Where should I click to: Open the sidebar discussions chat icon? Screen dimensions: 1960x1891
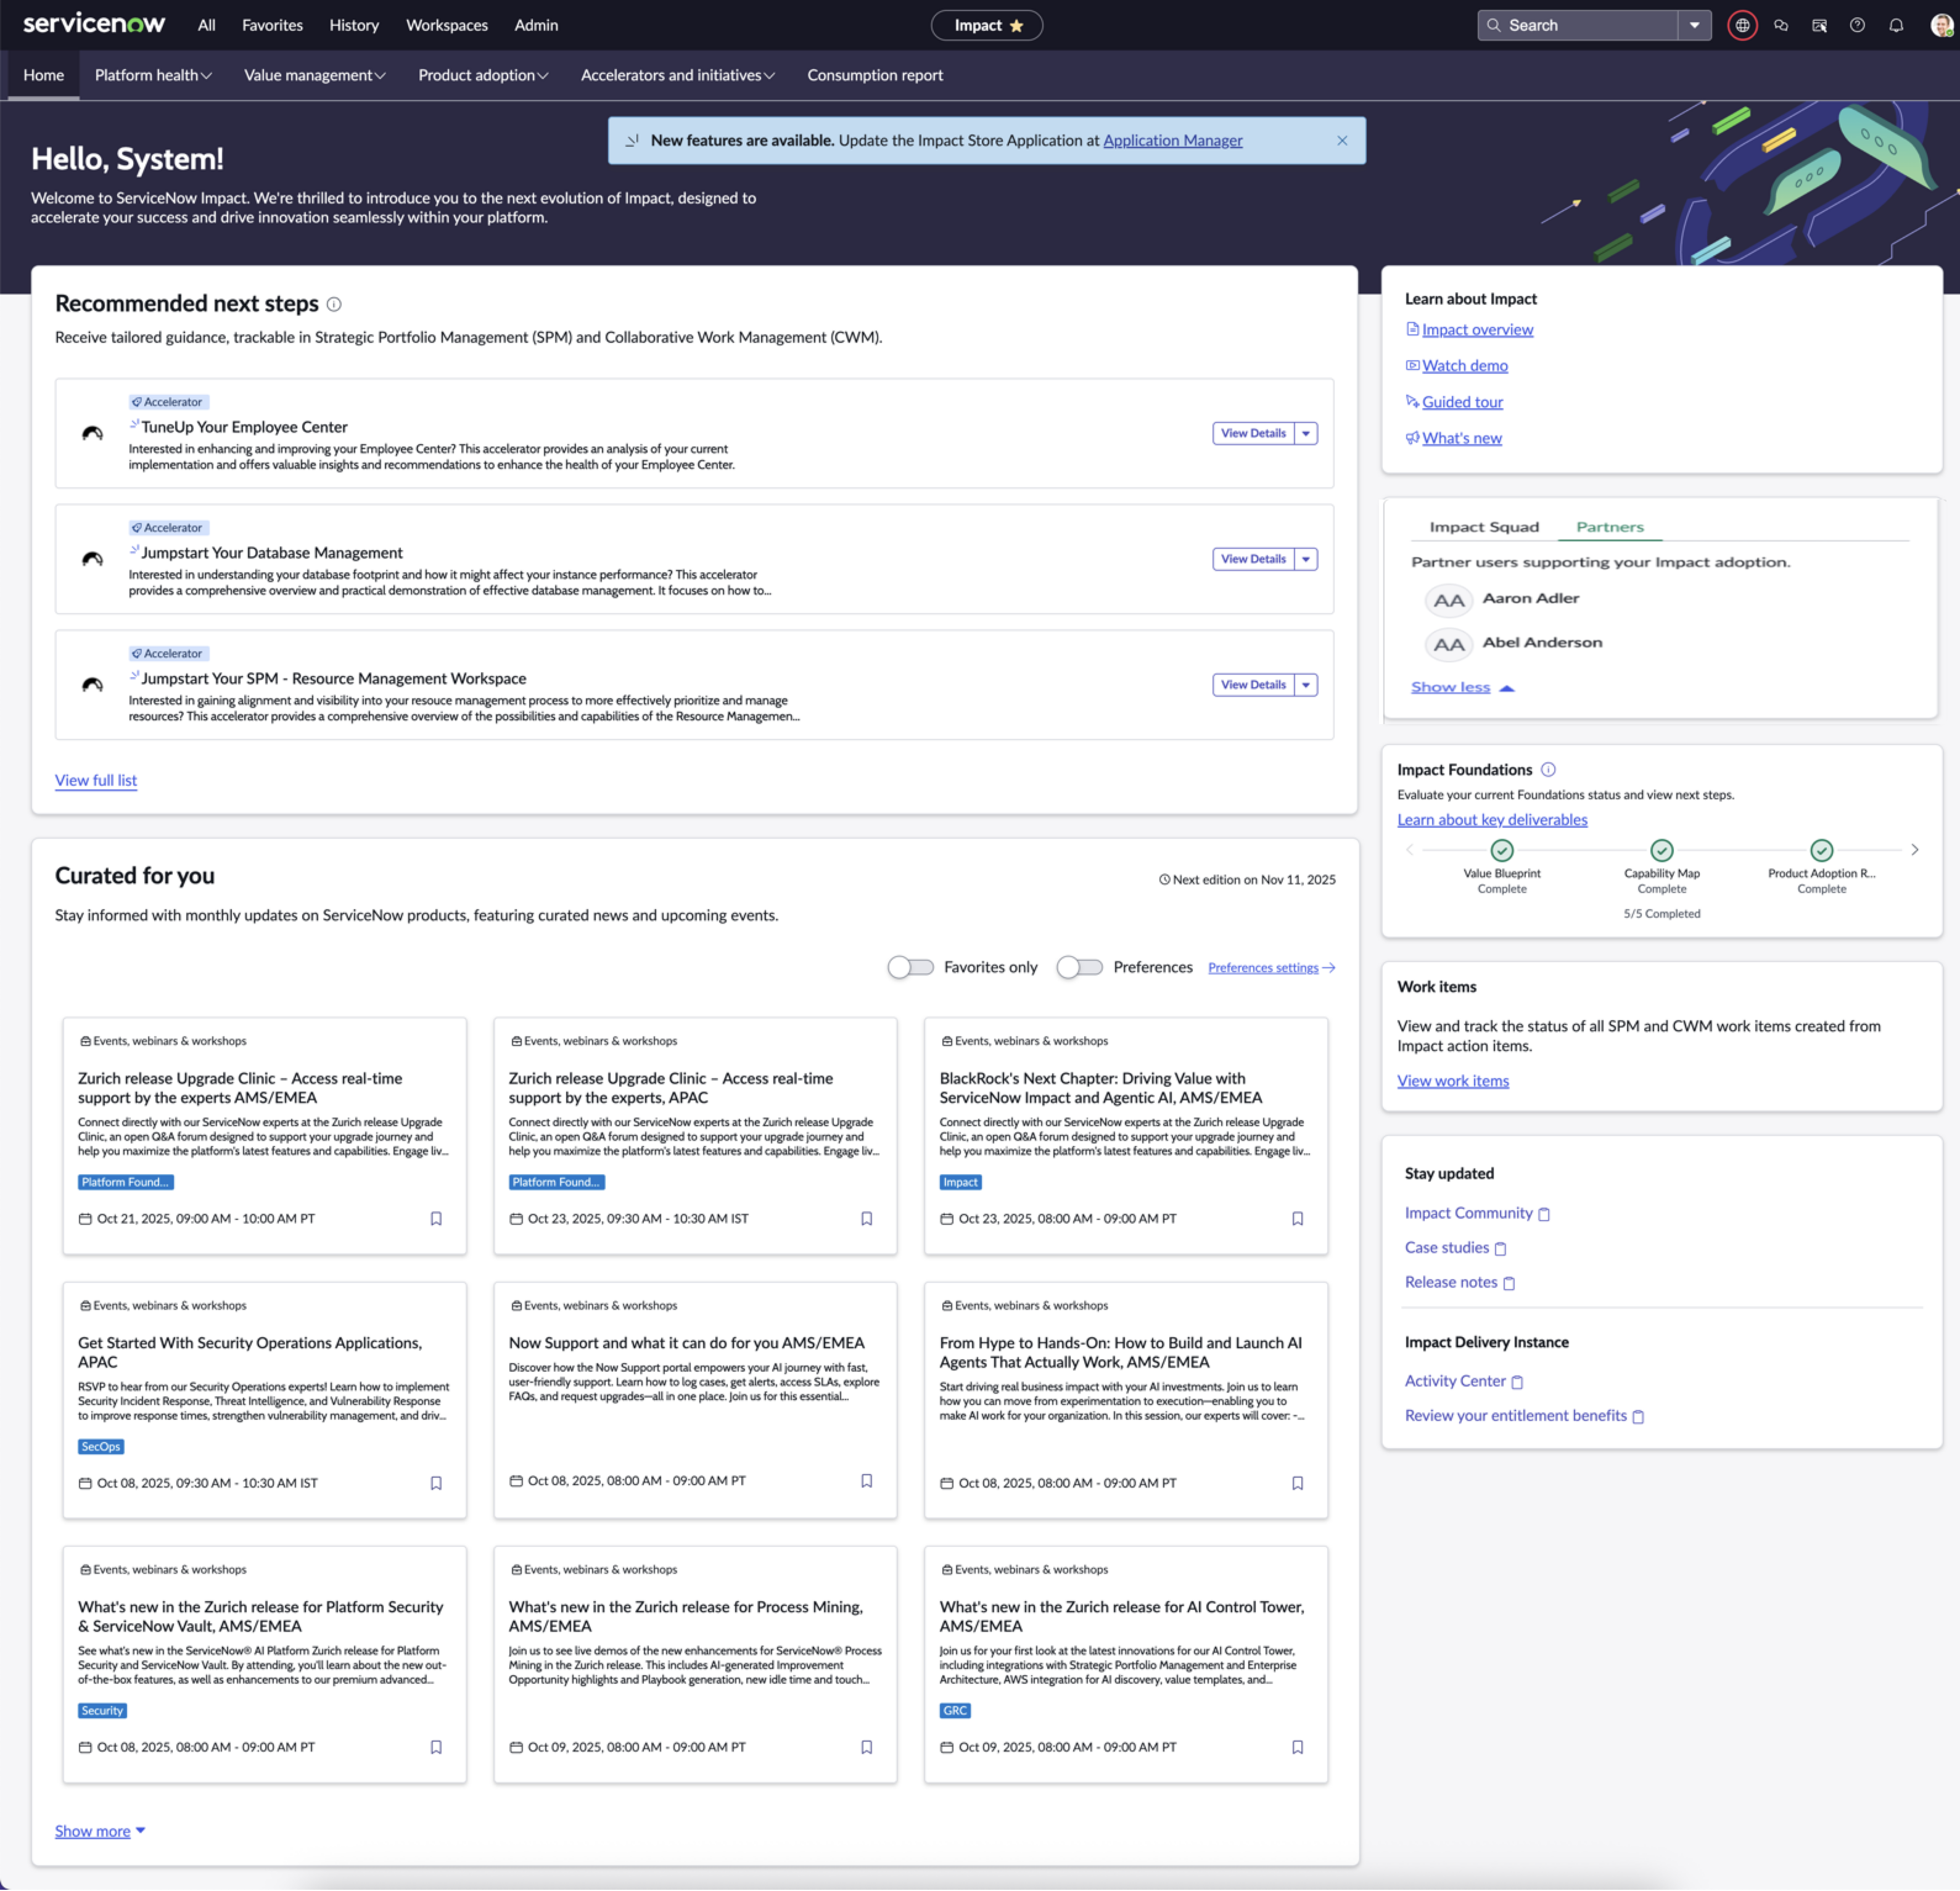pos(1781,25)
